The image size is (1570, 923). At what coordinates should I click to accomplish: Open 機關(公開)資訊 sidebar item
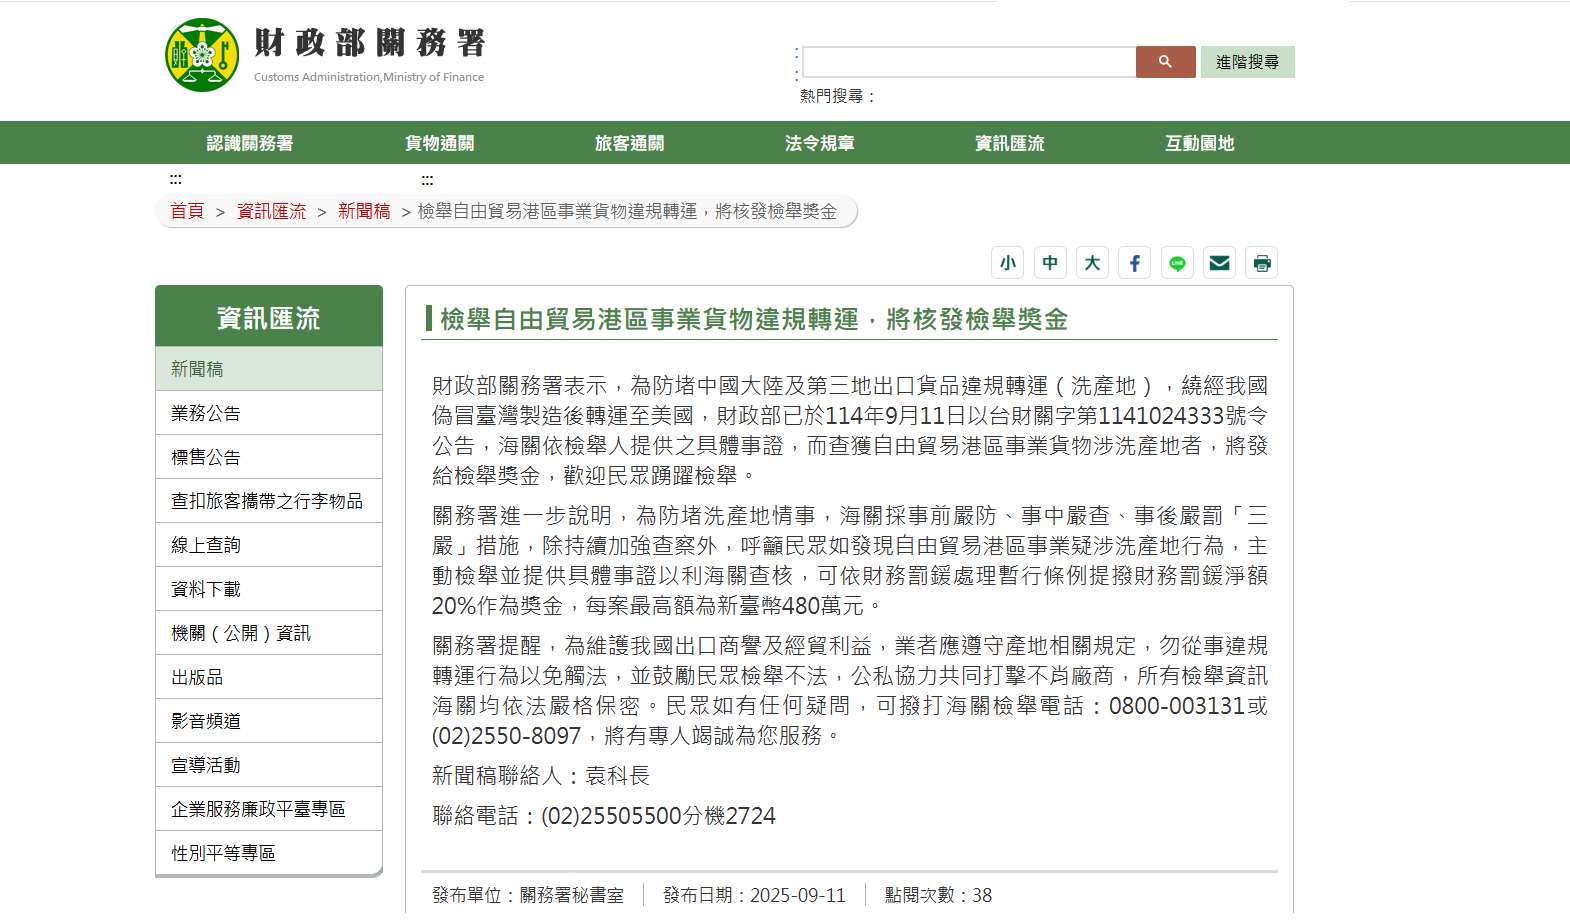[x=269, y=633]
